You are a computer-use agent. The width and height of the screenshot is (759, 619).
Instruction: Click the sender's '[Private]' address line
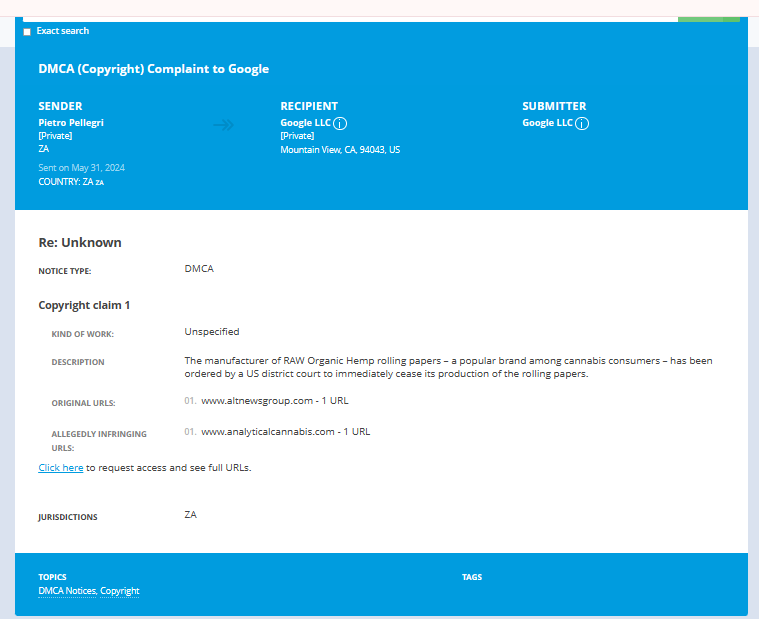click(55, 136)
